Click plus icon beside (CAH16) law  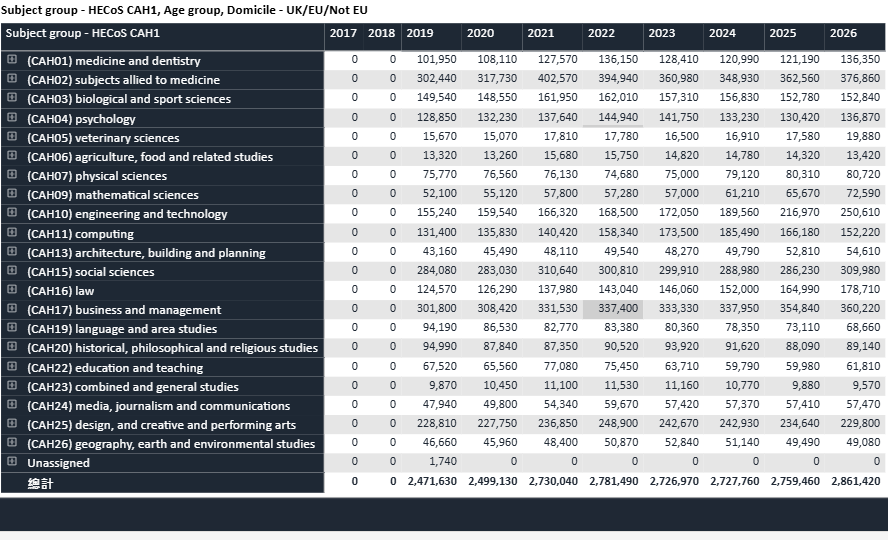tap(12, 290)
